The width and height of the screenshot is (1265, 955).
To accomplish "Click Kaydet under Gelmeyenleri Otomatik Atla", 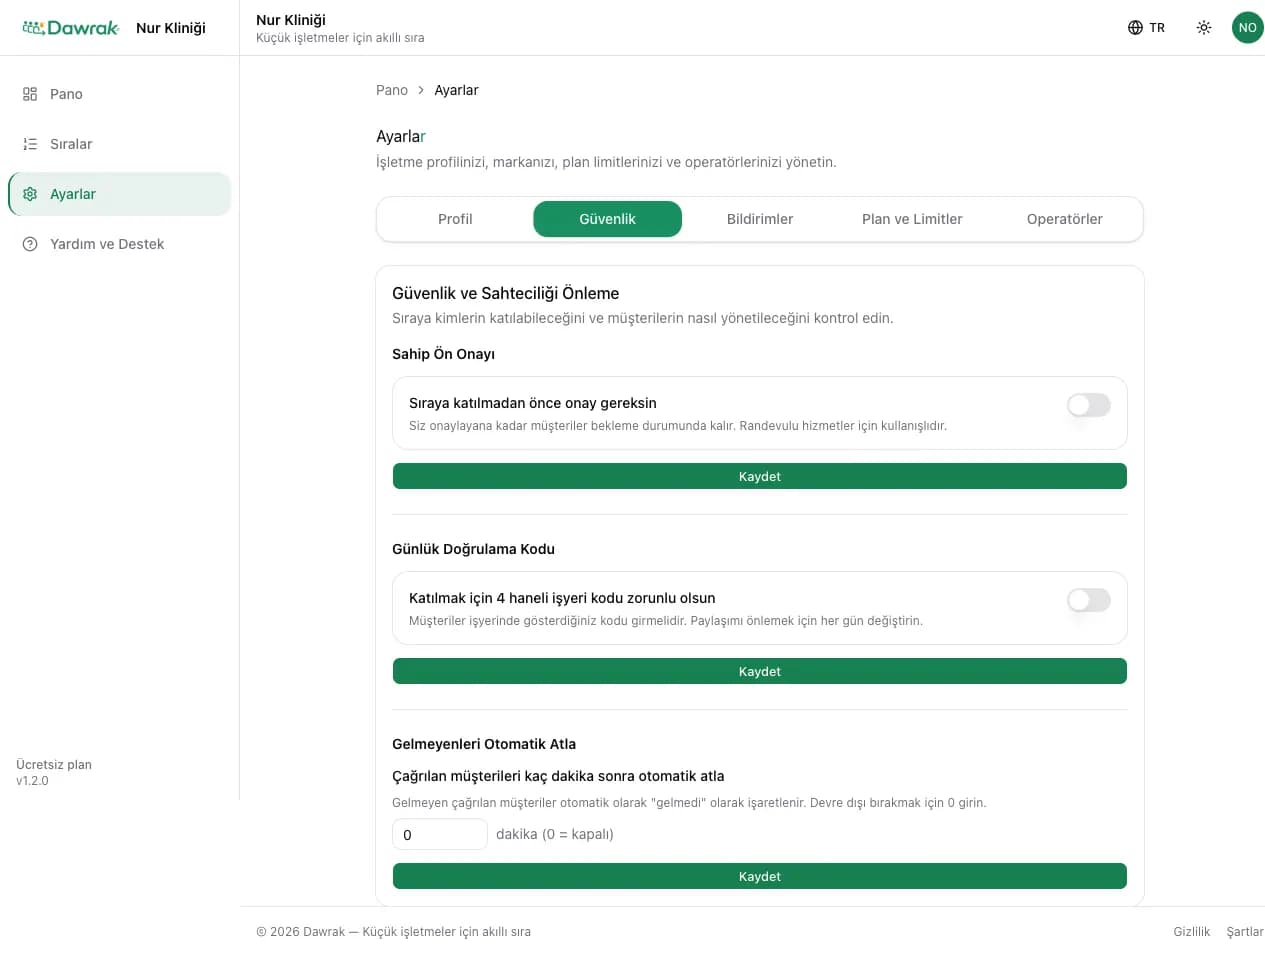I will (x=760, y=876).
